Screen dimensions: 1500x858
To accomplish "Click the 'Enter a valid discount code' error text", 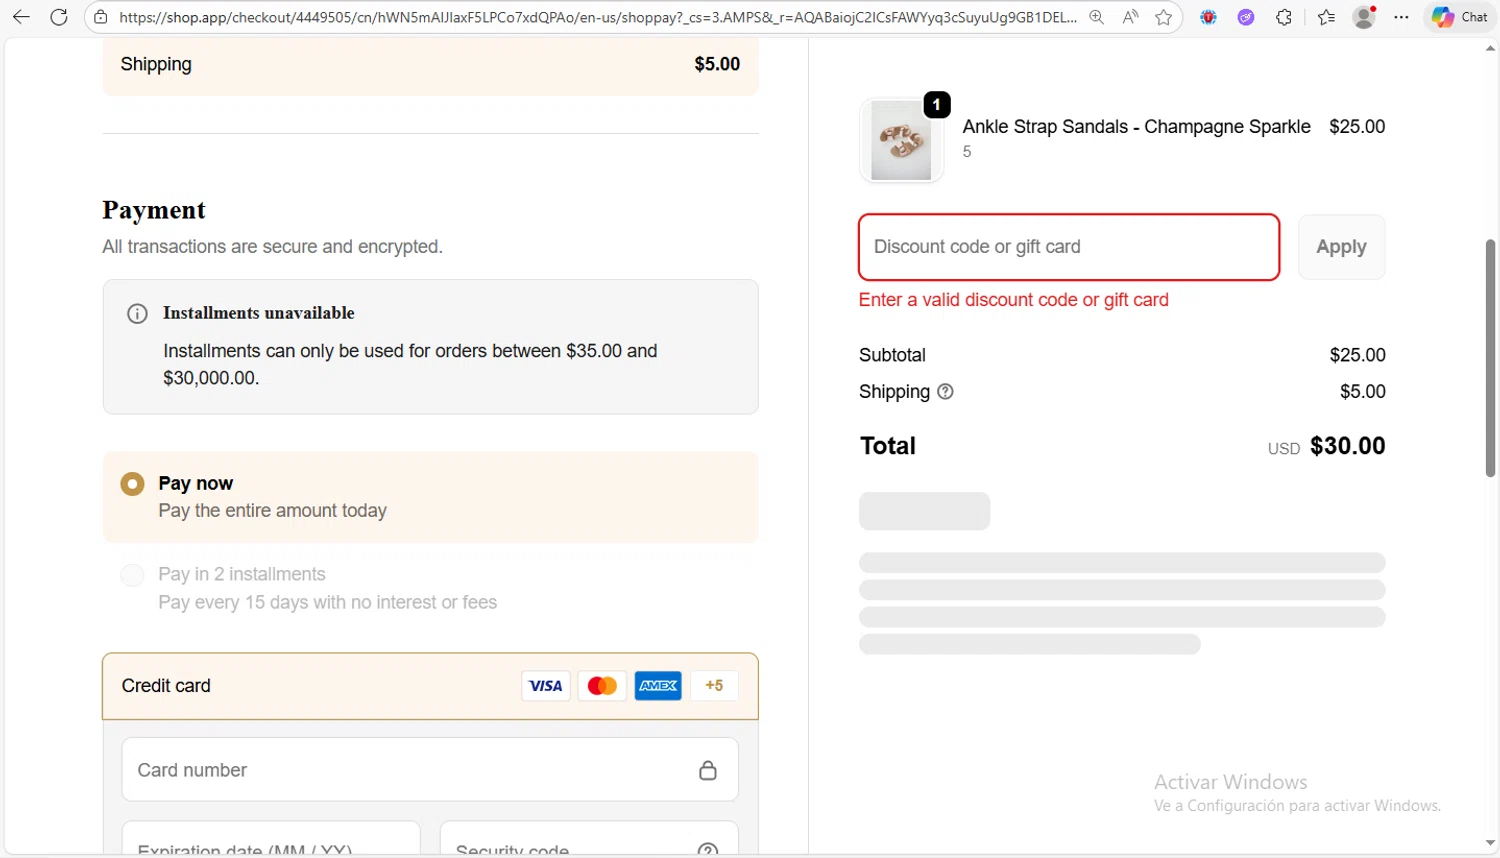I will (1014, 300).
